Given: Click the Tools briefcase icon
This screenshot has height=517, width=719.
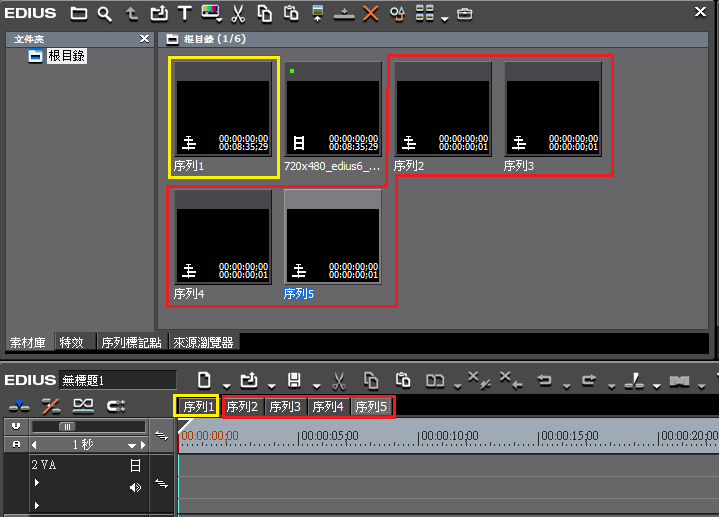Looking at the screenshot, I should (464, 14).
